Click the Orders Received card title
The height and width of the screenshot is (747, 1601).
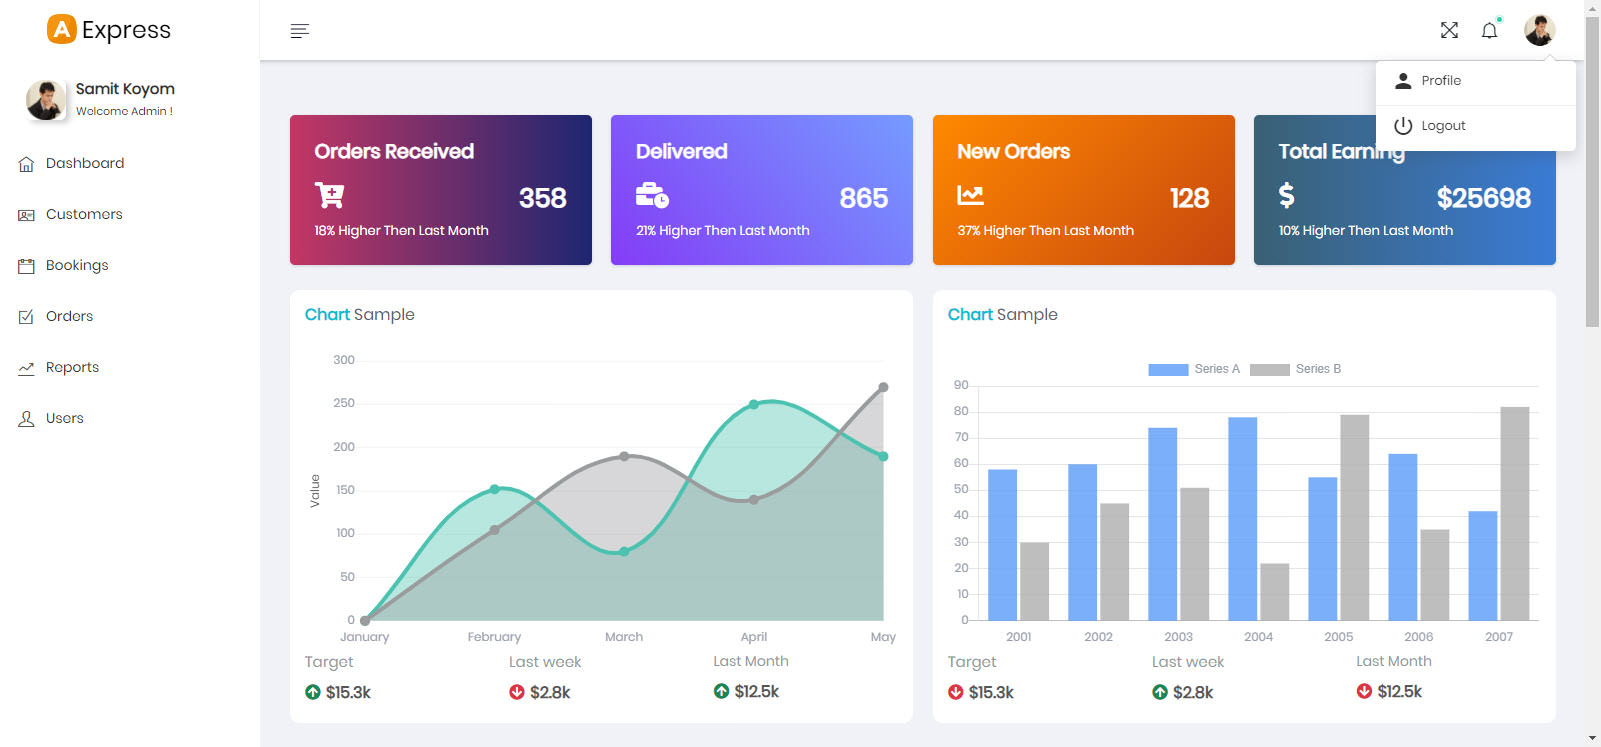click(394, 152)
